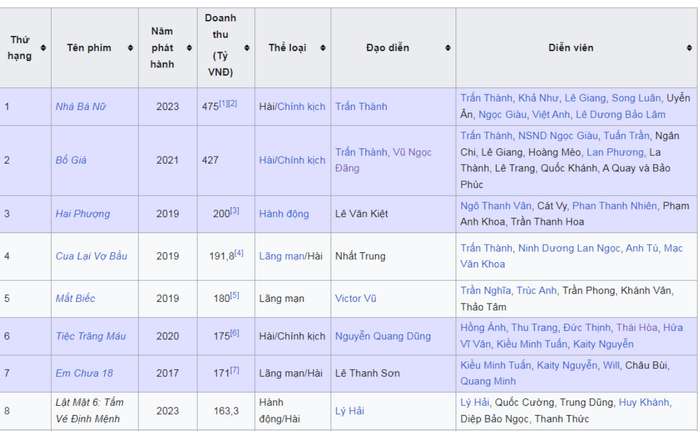Sort table by Thứ hạng column arrows
This screenshot has height=438, width=700.
click(43, 48)
